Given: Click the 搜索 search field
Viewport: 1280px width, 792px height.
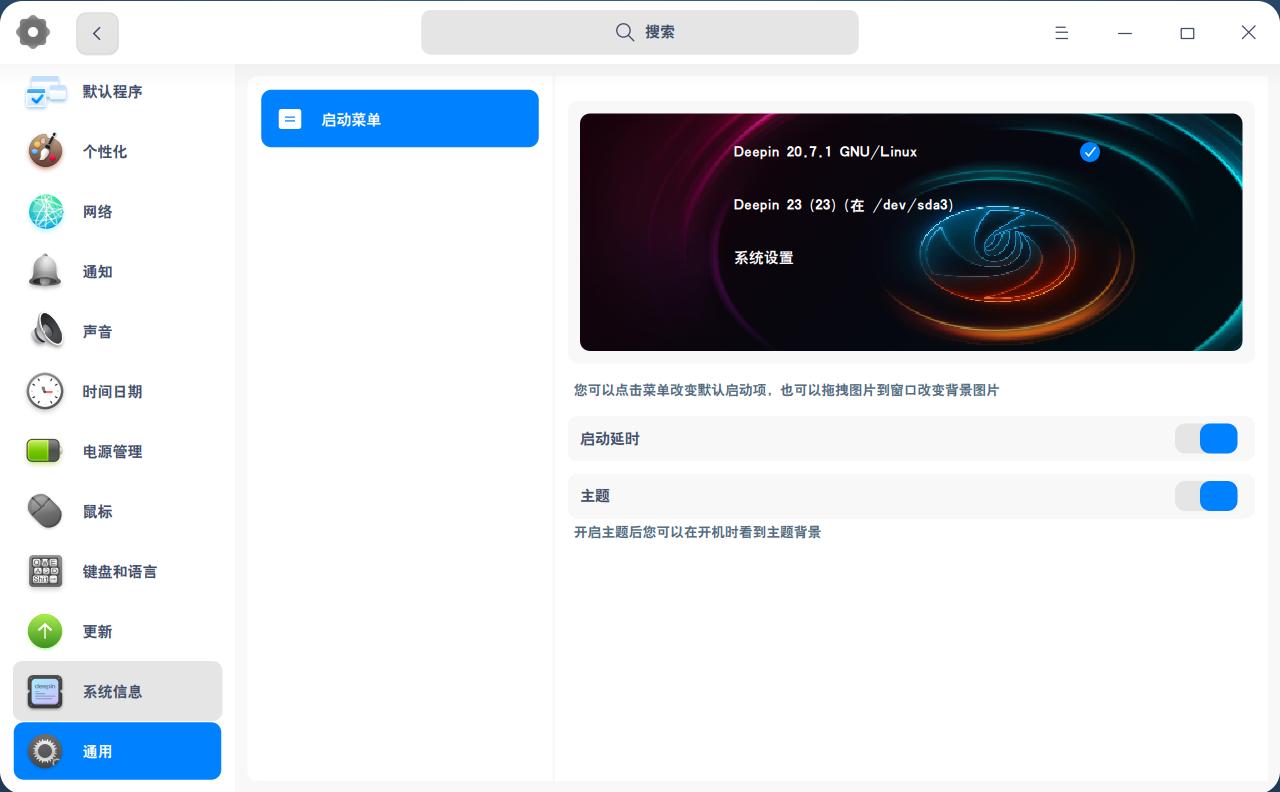Looking at the screenshot, I should (640, 32).
